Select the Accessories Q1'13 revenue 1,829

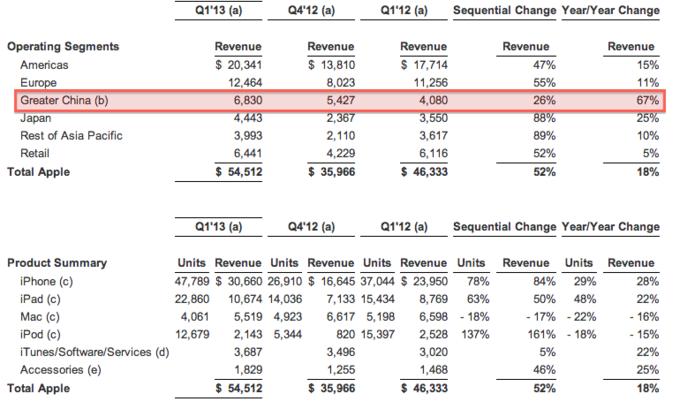pyautogui.click(x=248, y=370)
